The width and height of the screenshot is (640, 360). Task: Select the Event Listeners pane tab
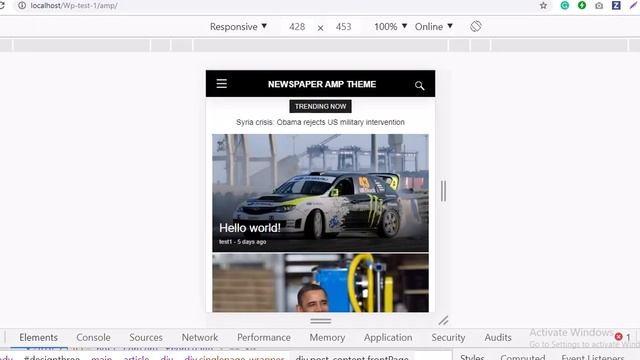coord(593,357)
